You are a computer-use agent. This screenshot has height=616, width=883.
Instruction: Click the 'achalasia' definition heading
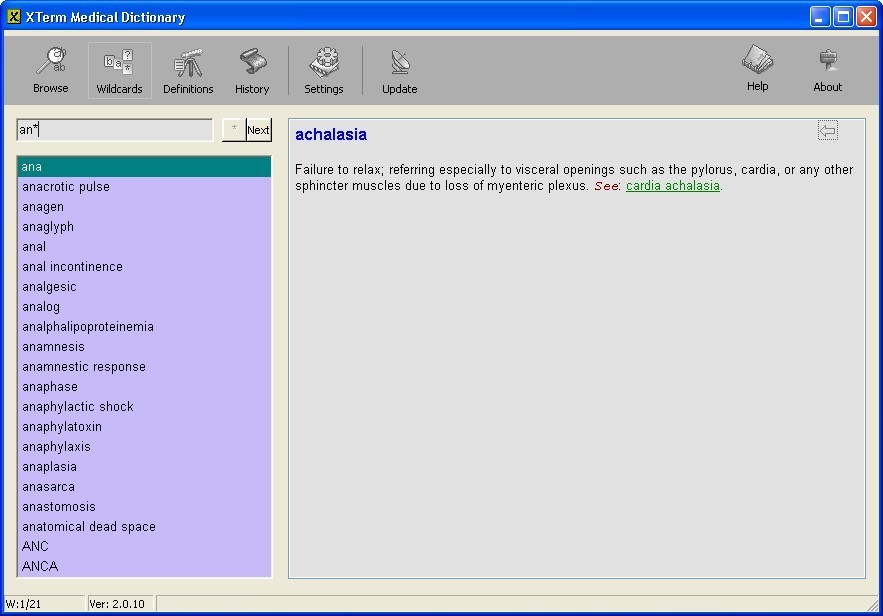coord(331,135)
